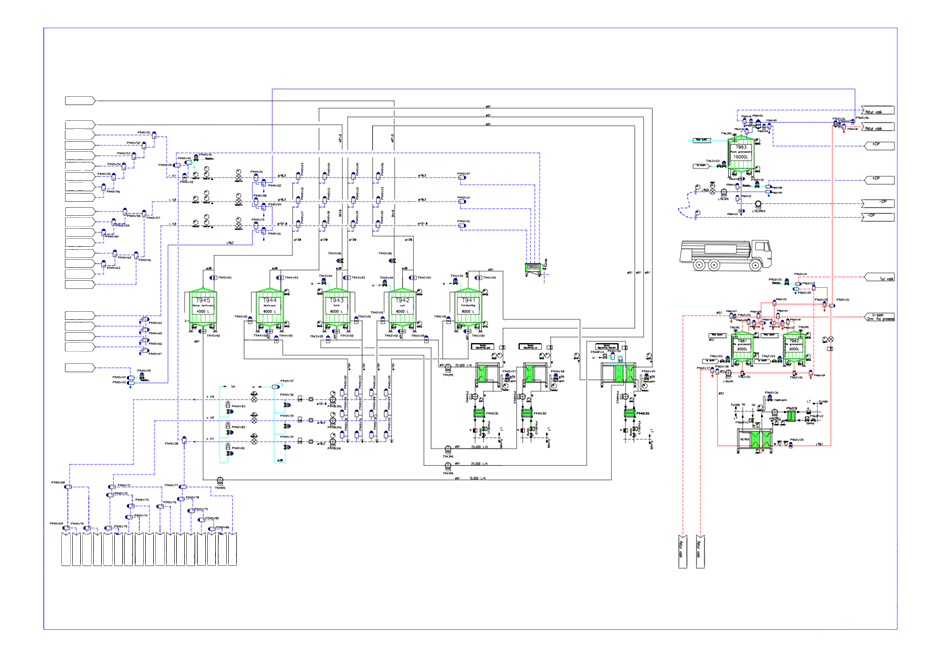Screen dimensions: 929x658
Task: Click the T941 tank symbol
Action: point(469,309)
